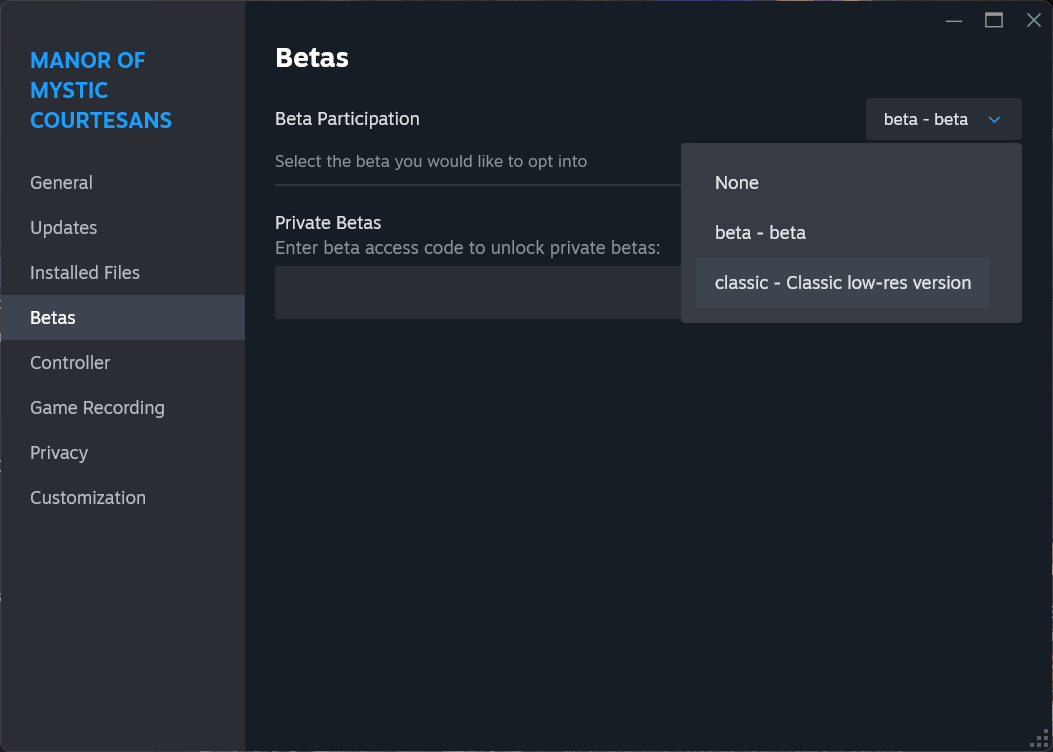Close the properties window
The image size is (1053, 752).
[x=1033, y=20]
